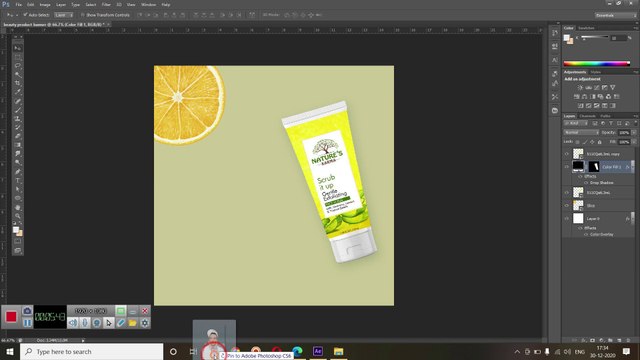Click the recorder camera snapshot icon
640x360 pixels.
(x=27, y=311)
